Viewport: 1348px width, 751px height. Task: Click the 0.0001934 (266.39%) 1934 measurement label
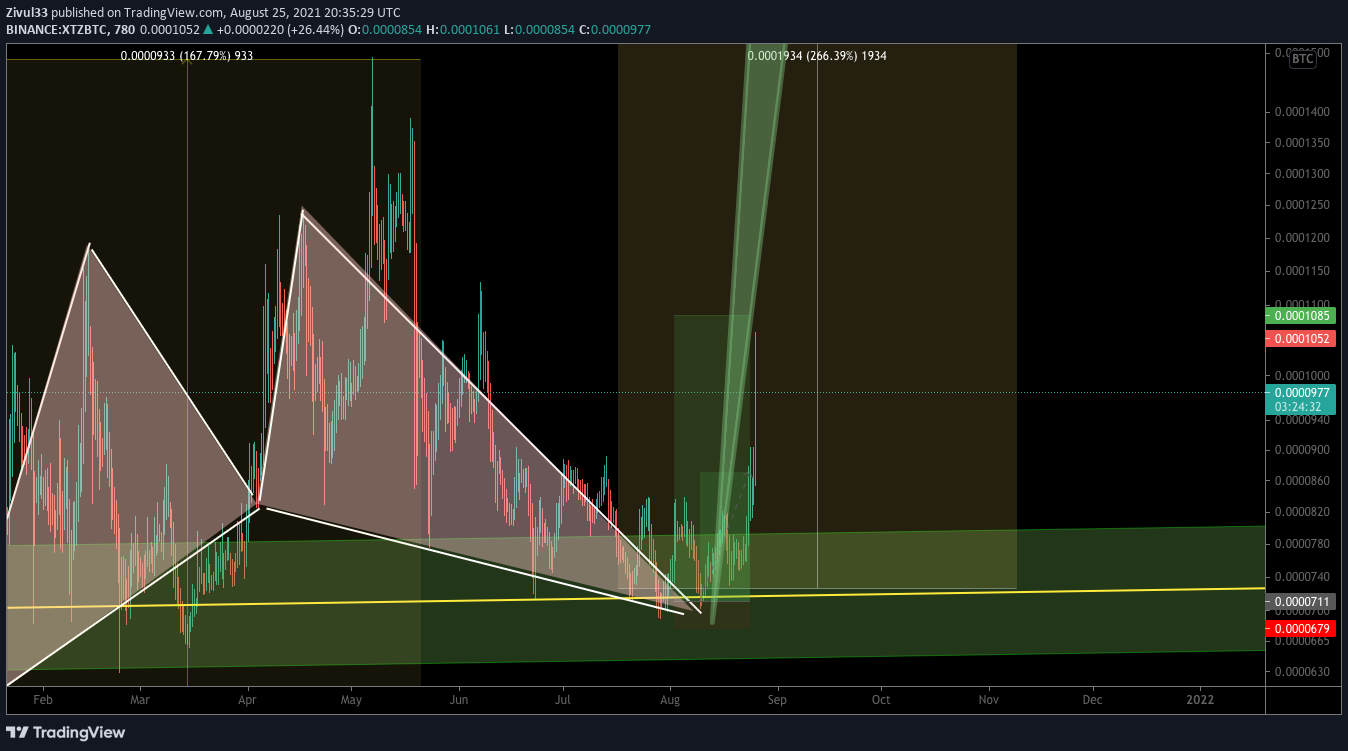tap(817, 56)
